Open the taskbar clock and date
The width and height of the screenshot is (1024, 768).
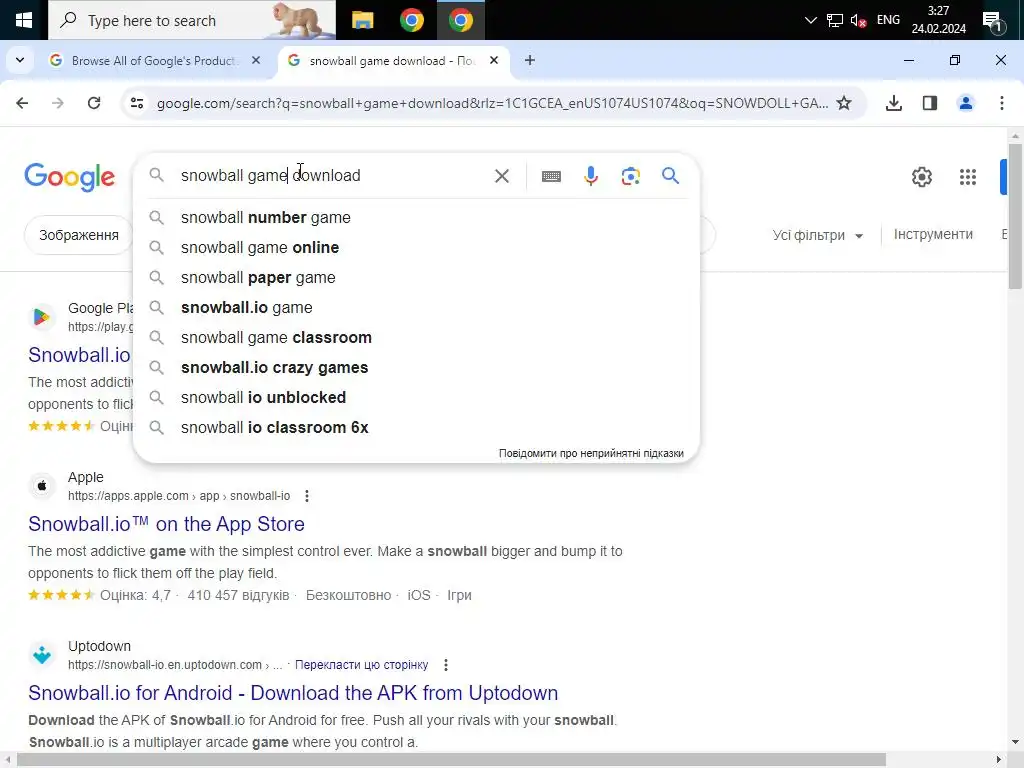click(938, 20)
